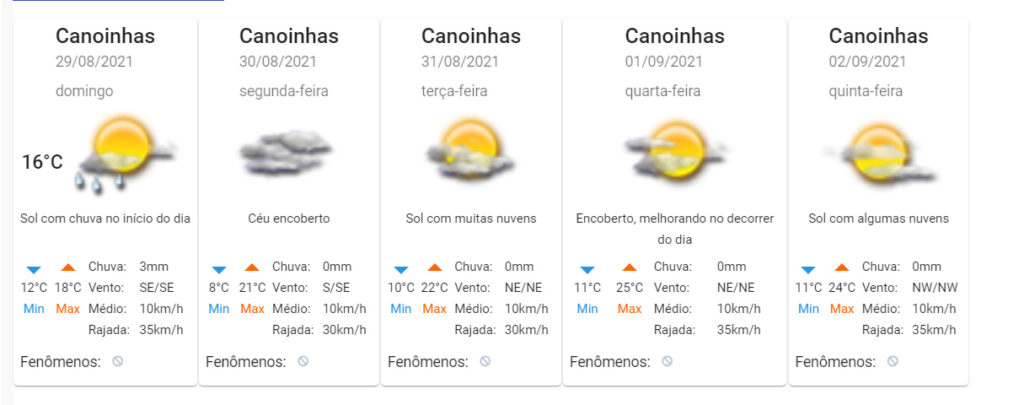This screenshot has height=405, width=1024.
Task: Click the Fenômenos none icon on 01/09/2021 card
Action: [667, 361]
